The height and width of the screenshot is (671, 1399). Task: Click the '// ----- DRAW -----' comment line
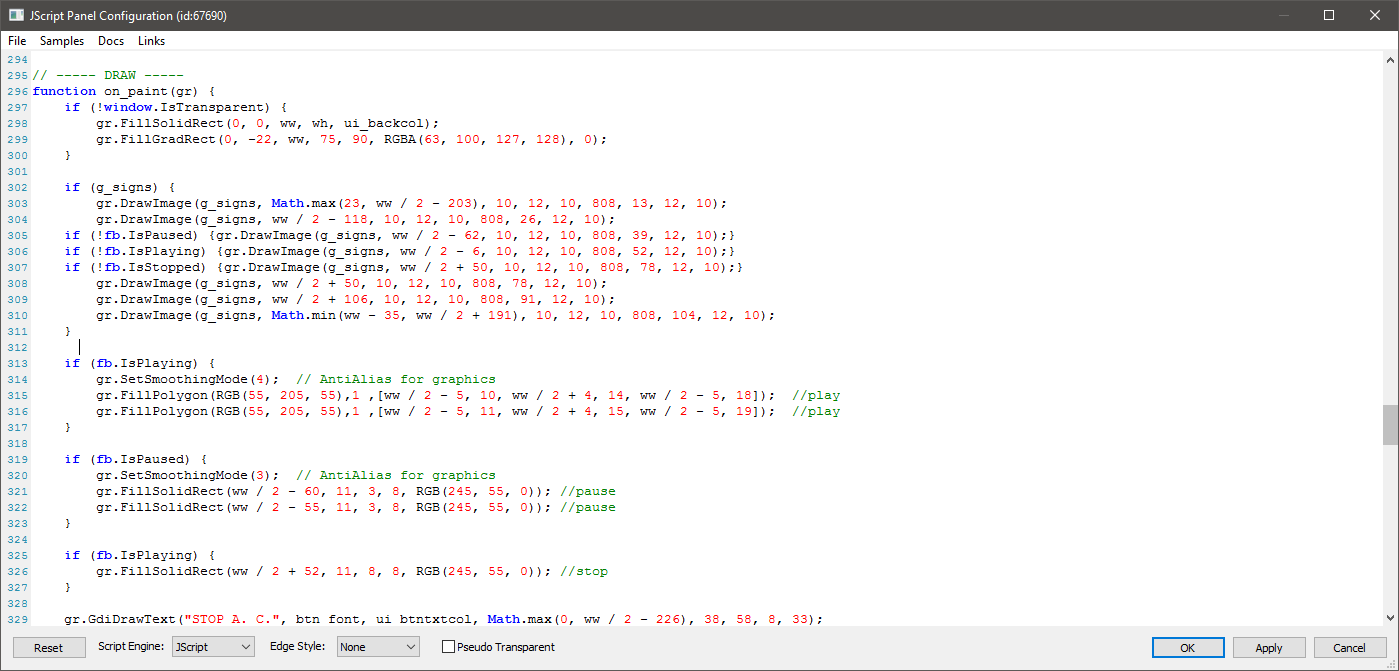tap(108, 75)
